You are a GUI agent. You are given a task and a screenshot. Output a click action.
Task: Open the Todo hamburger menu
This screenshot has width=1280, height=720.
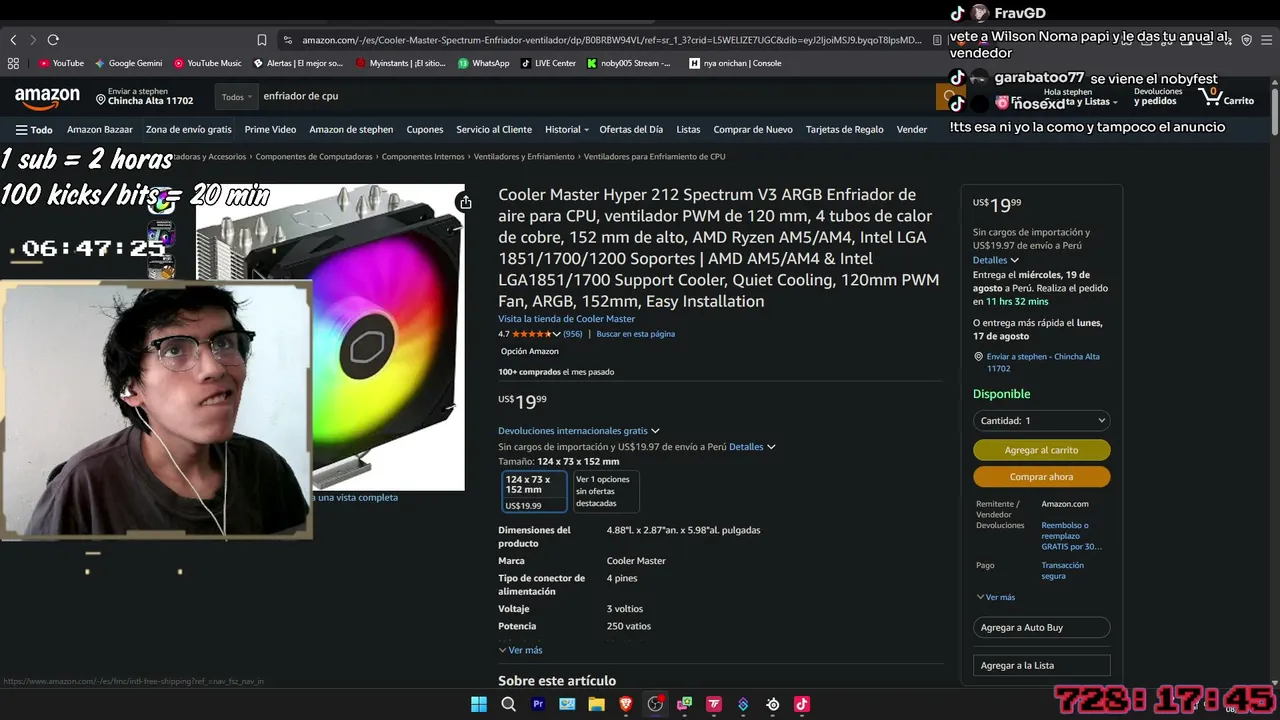point(34,130)
